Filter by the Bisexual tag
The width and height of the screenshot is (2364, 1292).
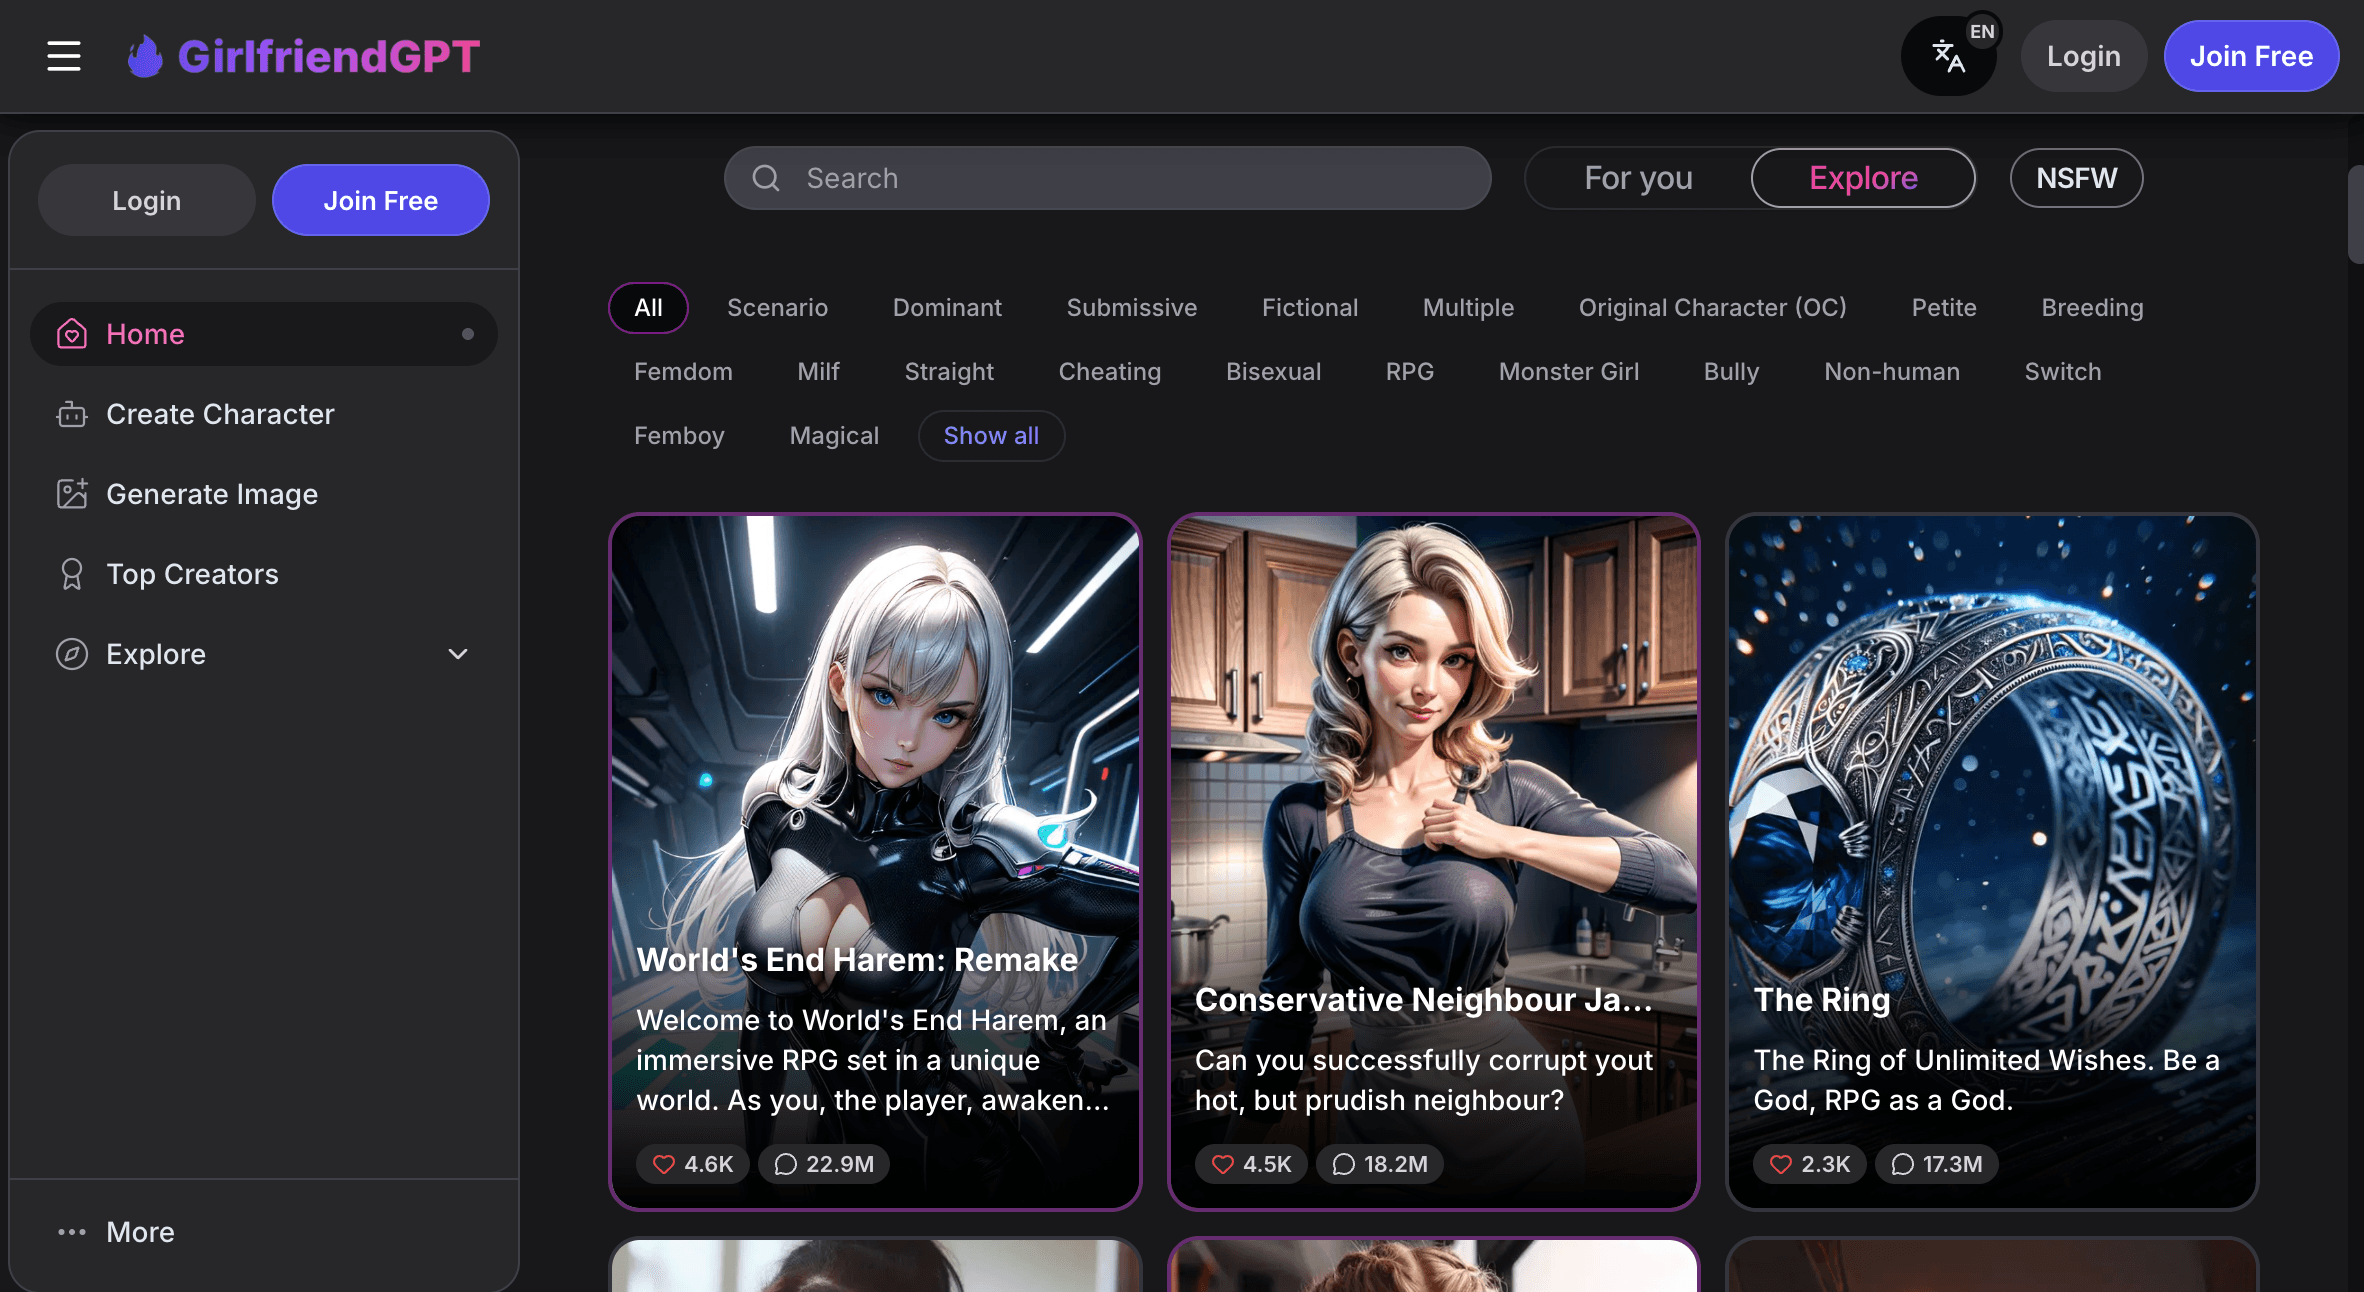[1273, 372]
